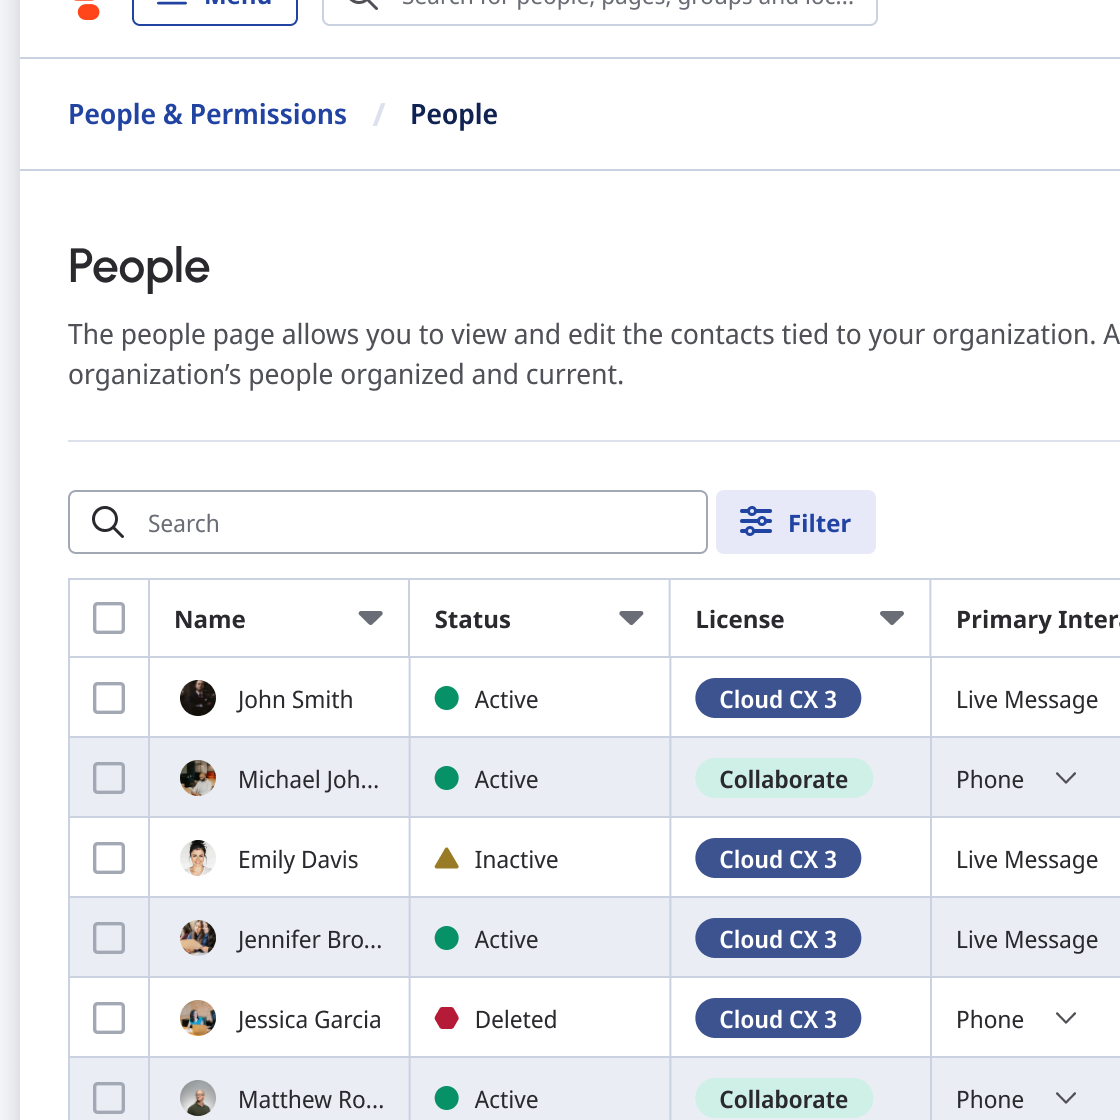Click Jennifer Bro... avatar photo

[x=198, y=939]
